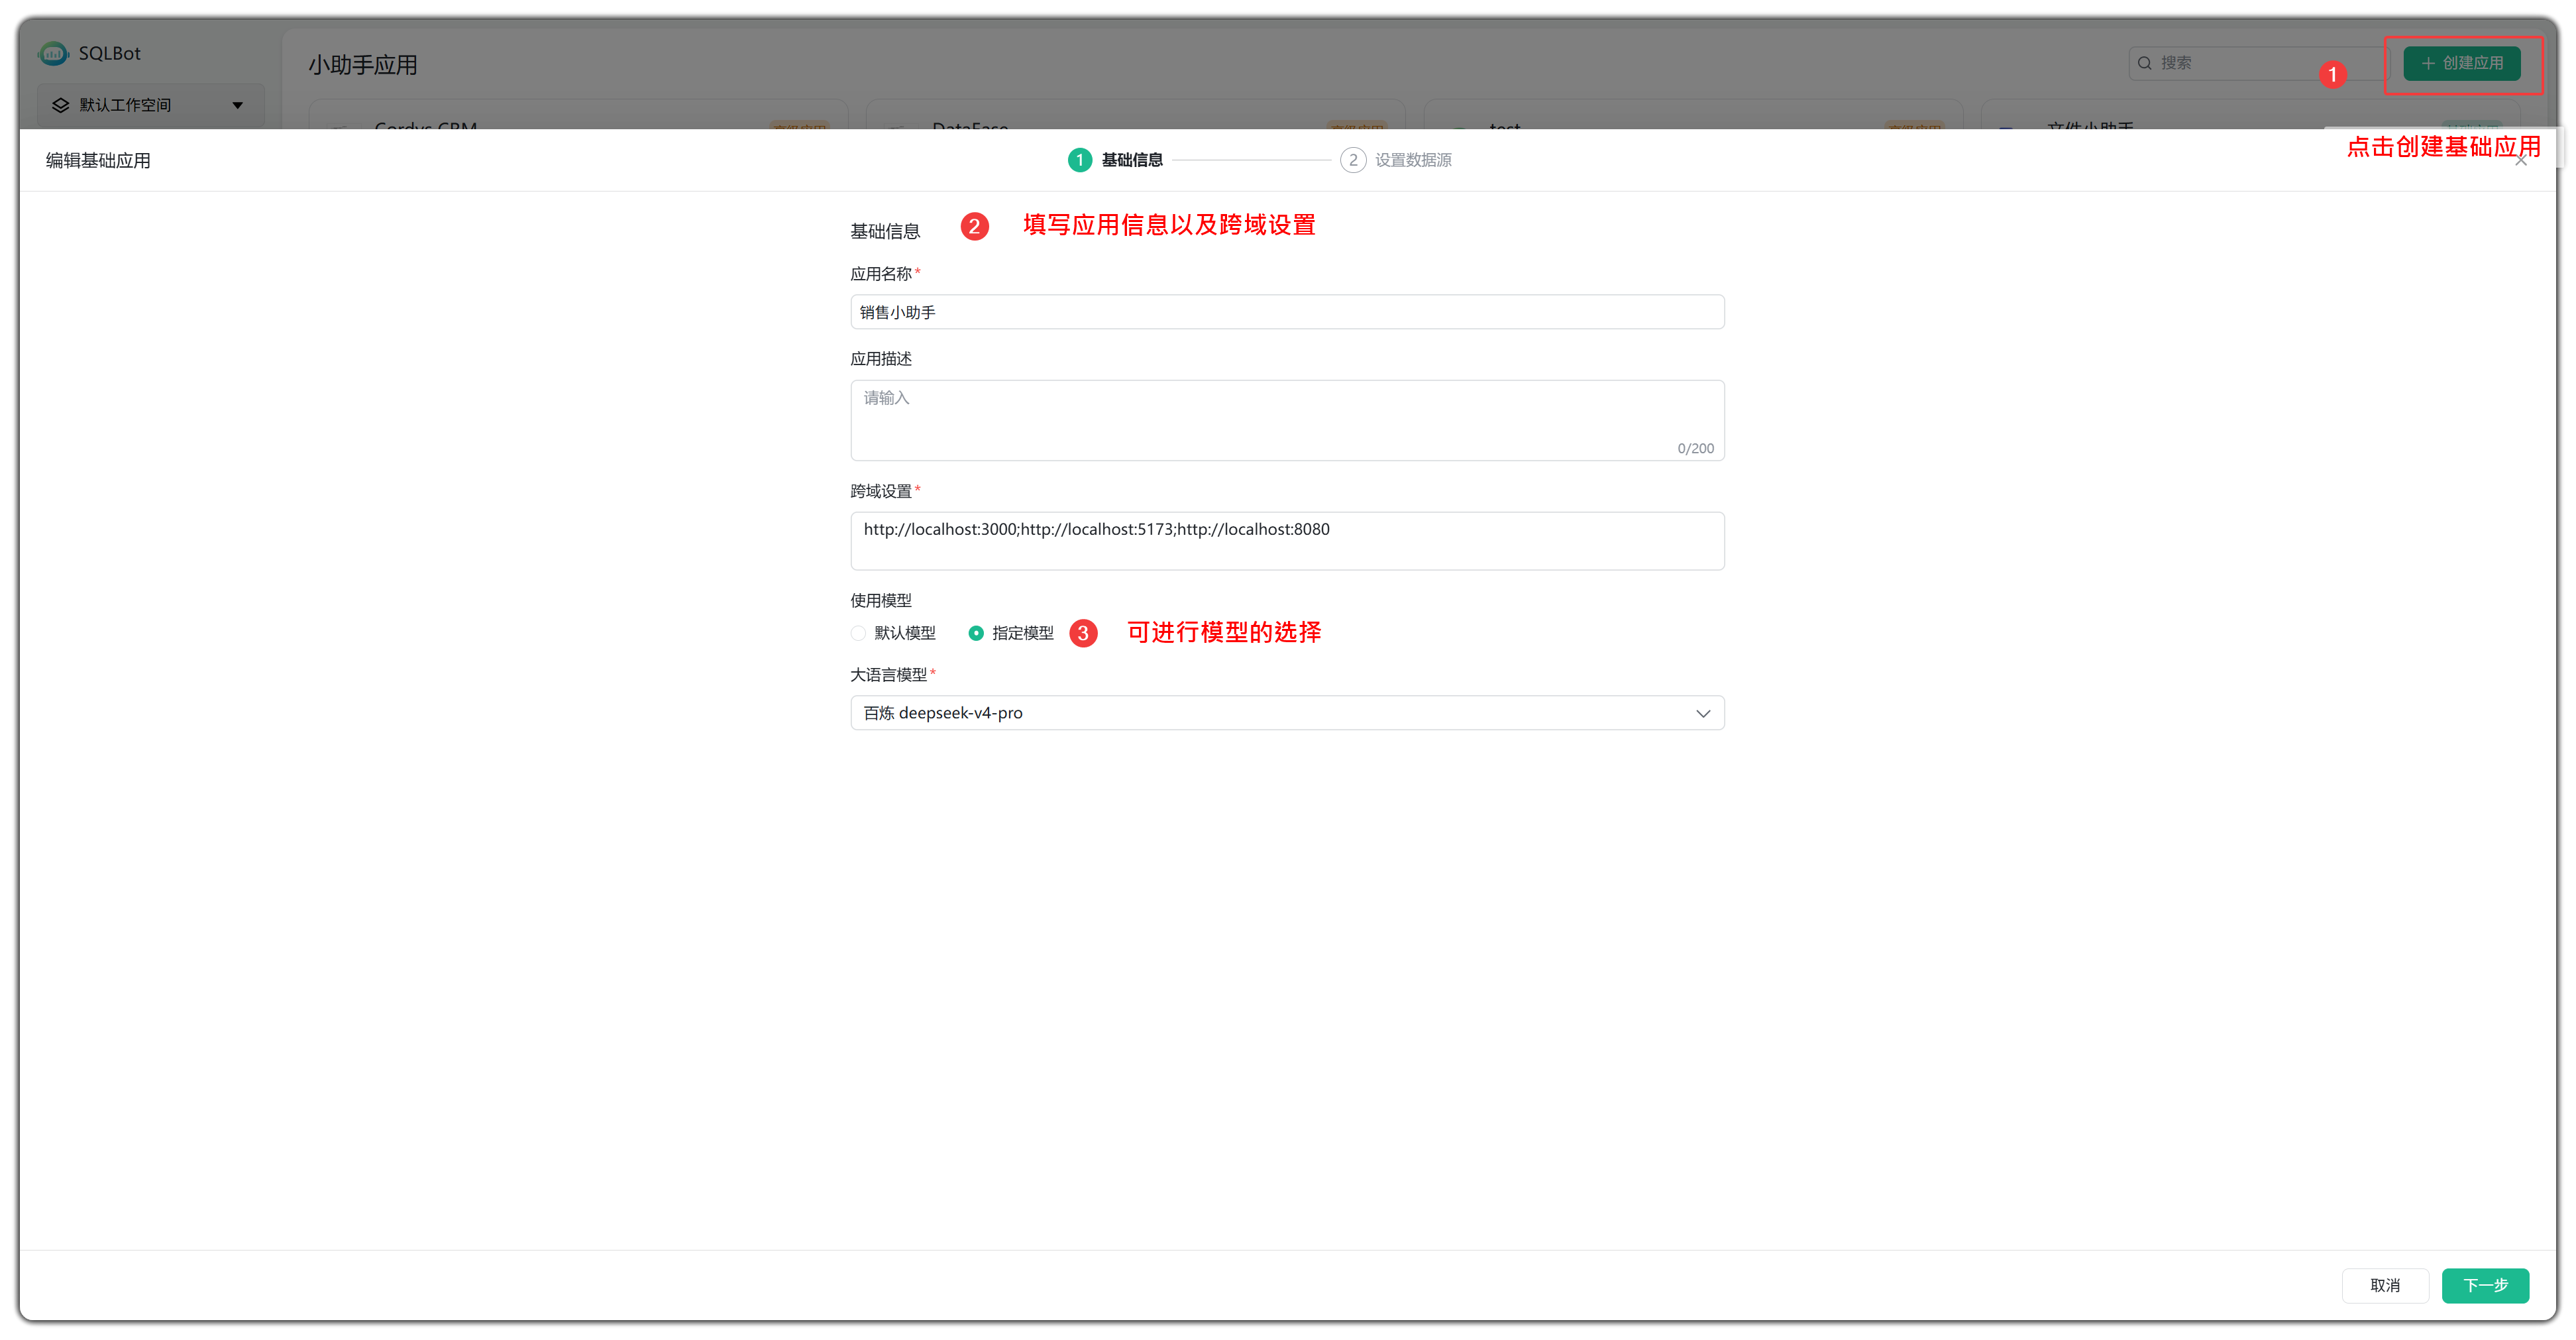Image resolution: width=2576 pixels, height=1340 pixels.
Task: Expand the 默认工作空间 dropdown arrow
Action: tap(238, 105)
